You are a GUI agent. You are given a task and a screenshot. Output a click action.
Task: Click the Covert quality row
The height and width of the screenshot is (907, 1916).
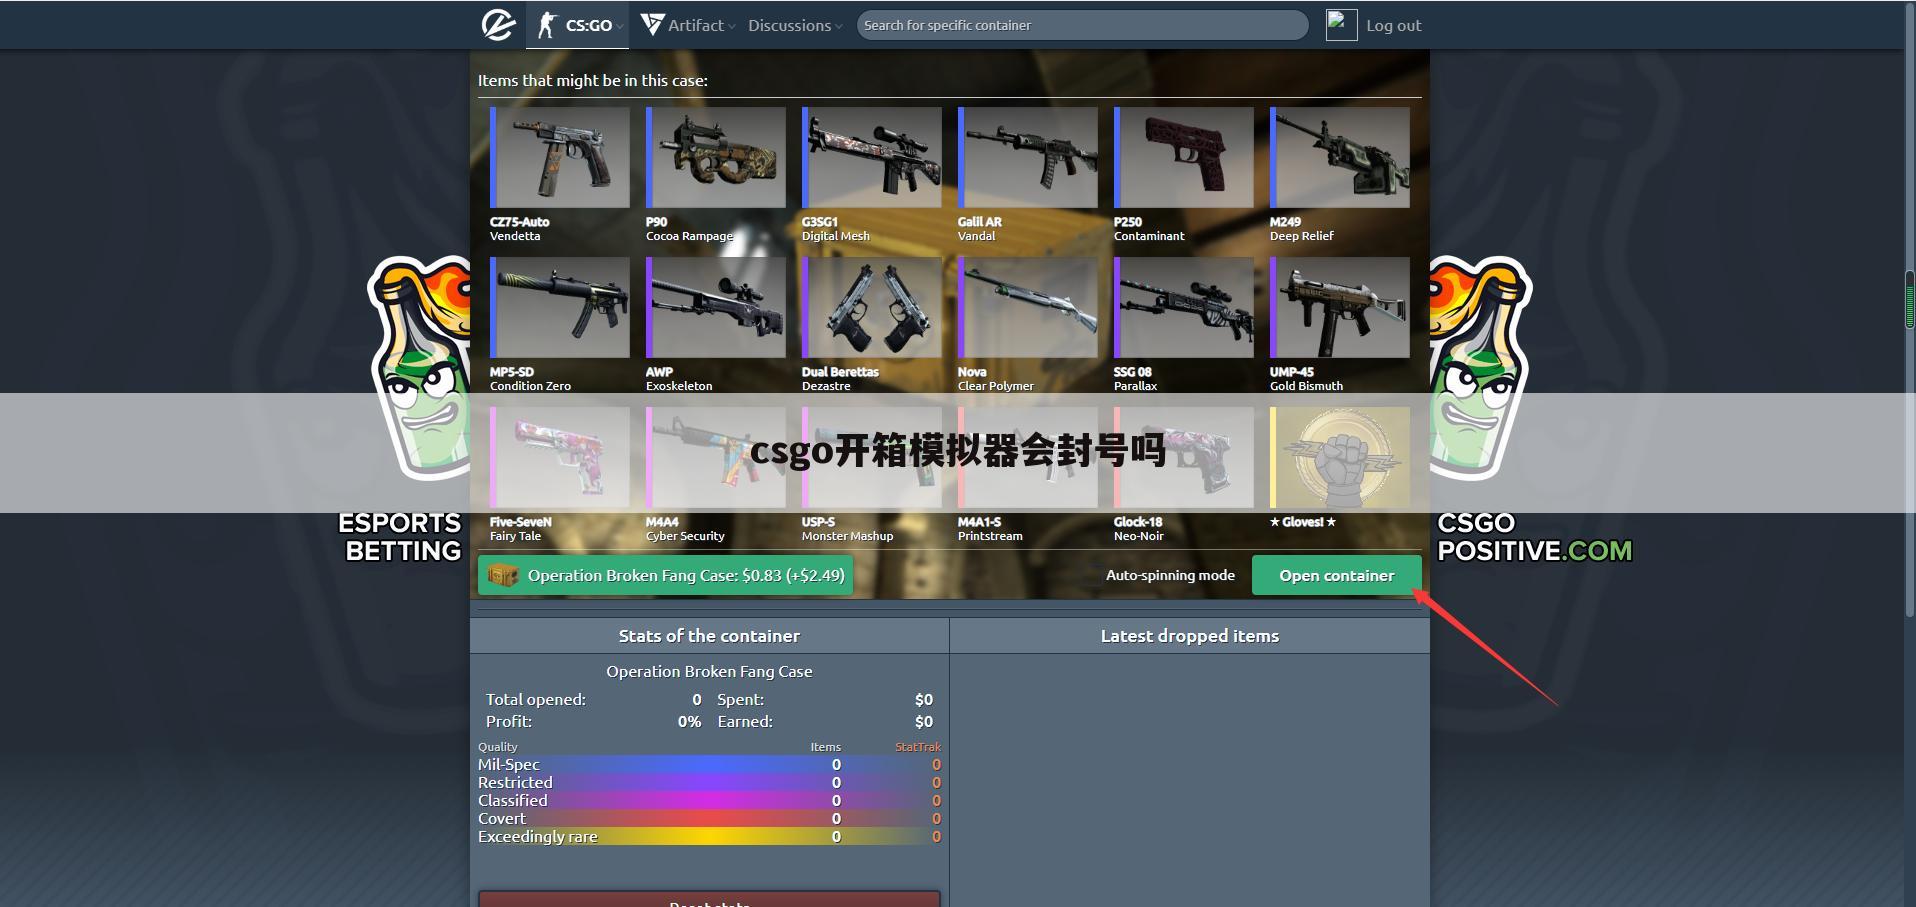click(709, 819)
